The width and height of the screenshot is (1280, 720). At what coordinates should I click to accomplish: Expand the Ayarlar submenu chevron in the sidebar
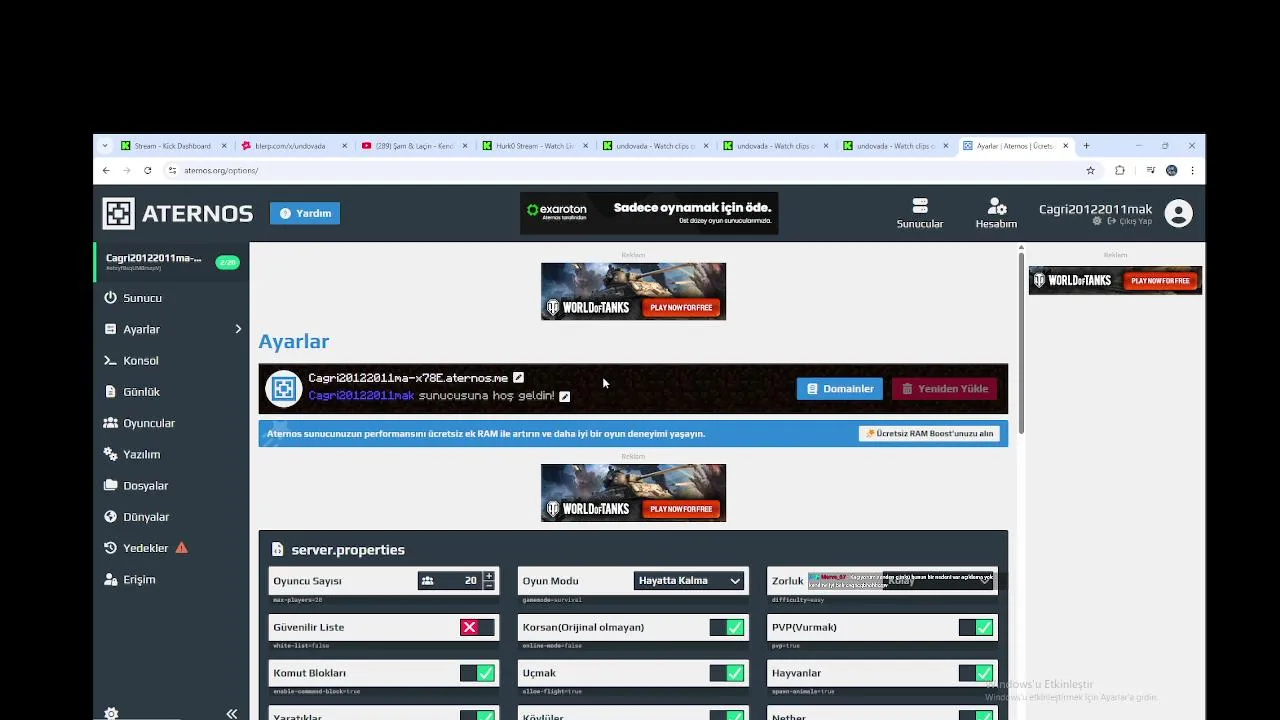238,329
